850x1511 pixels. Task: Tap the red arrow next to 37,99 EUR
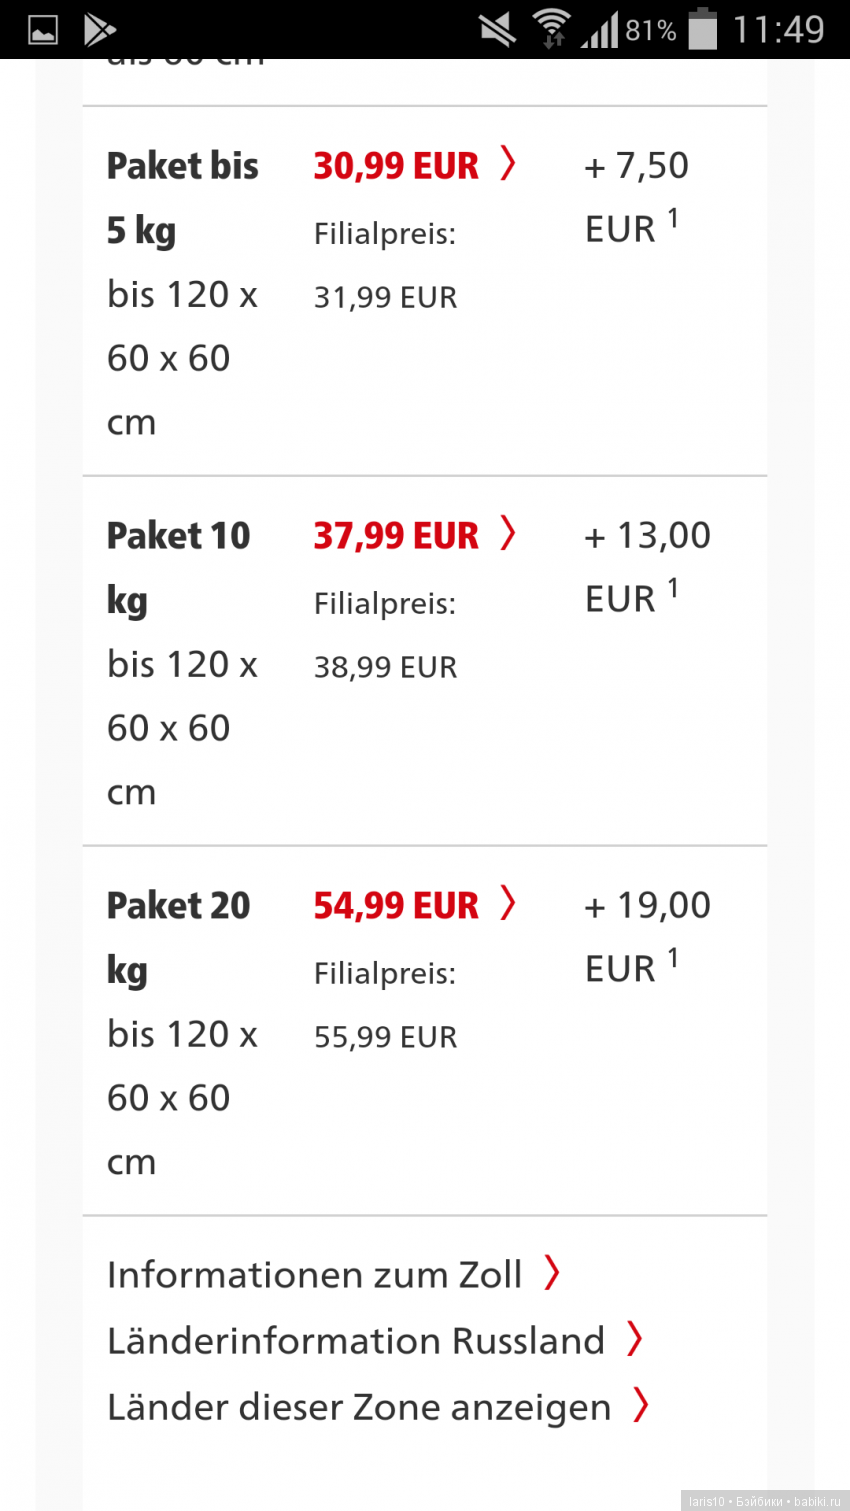pos(508,533)
